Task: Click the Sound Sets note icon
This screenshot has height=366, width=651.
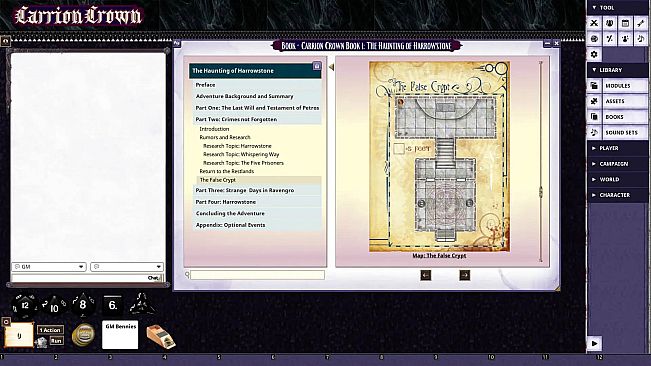Action: [594, 132]
